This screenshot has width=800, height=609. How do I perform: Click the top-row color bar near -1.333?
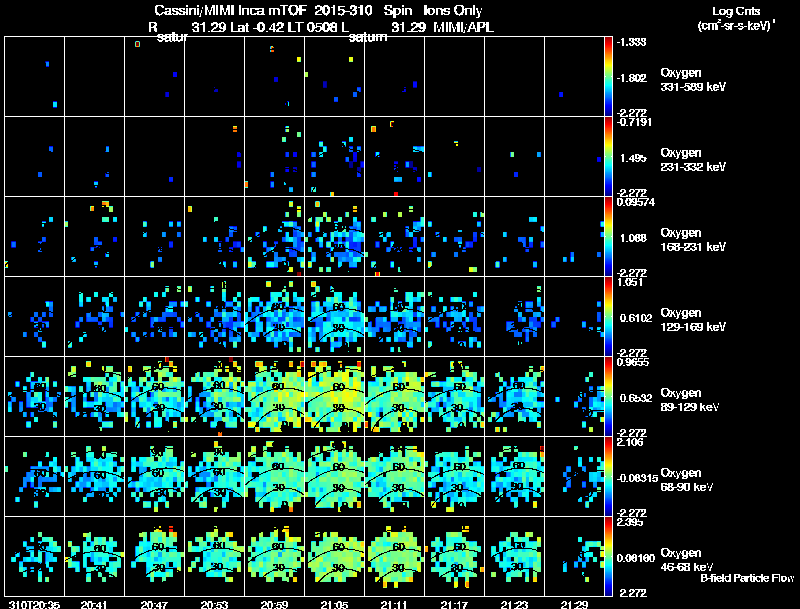click(x=608, y=77)
